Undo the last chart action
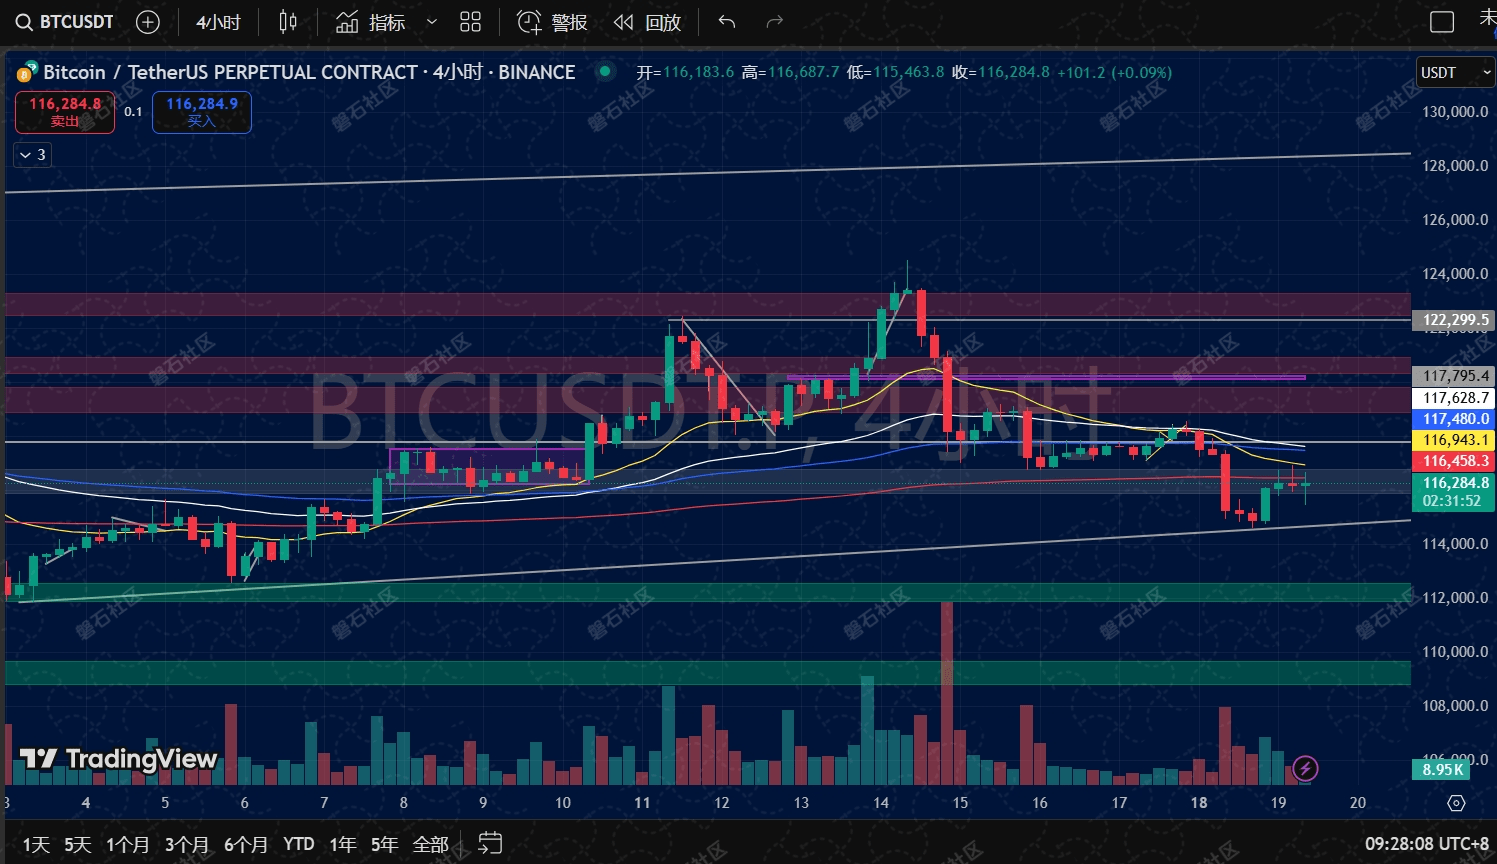The width and height of the screenshot is (1497, 864). coord(727,22)
